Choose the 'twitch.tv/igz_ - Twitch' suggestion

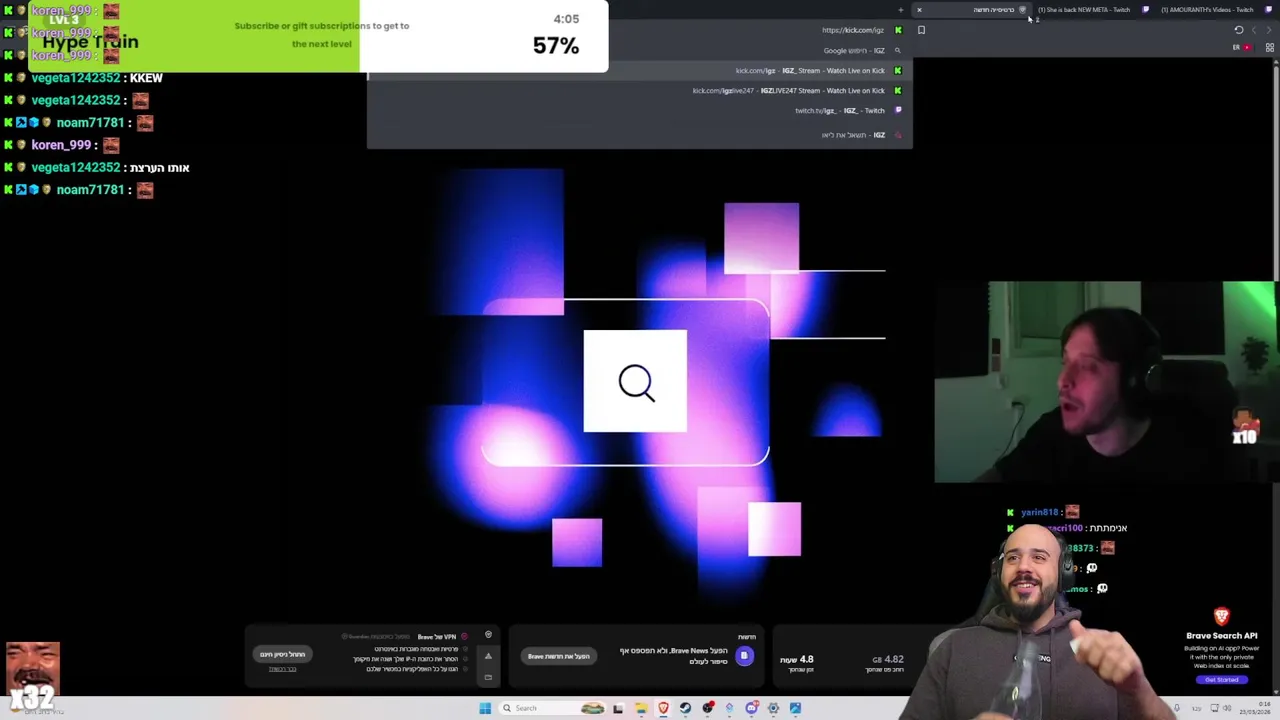[x=640, y=110]
